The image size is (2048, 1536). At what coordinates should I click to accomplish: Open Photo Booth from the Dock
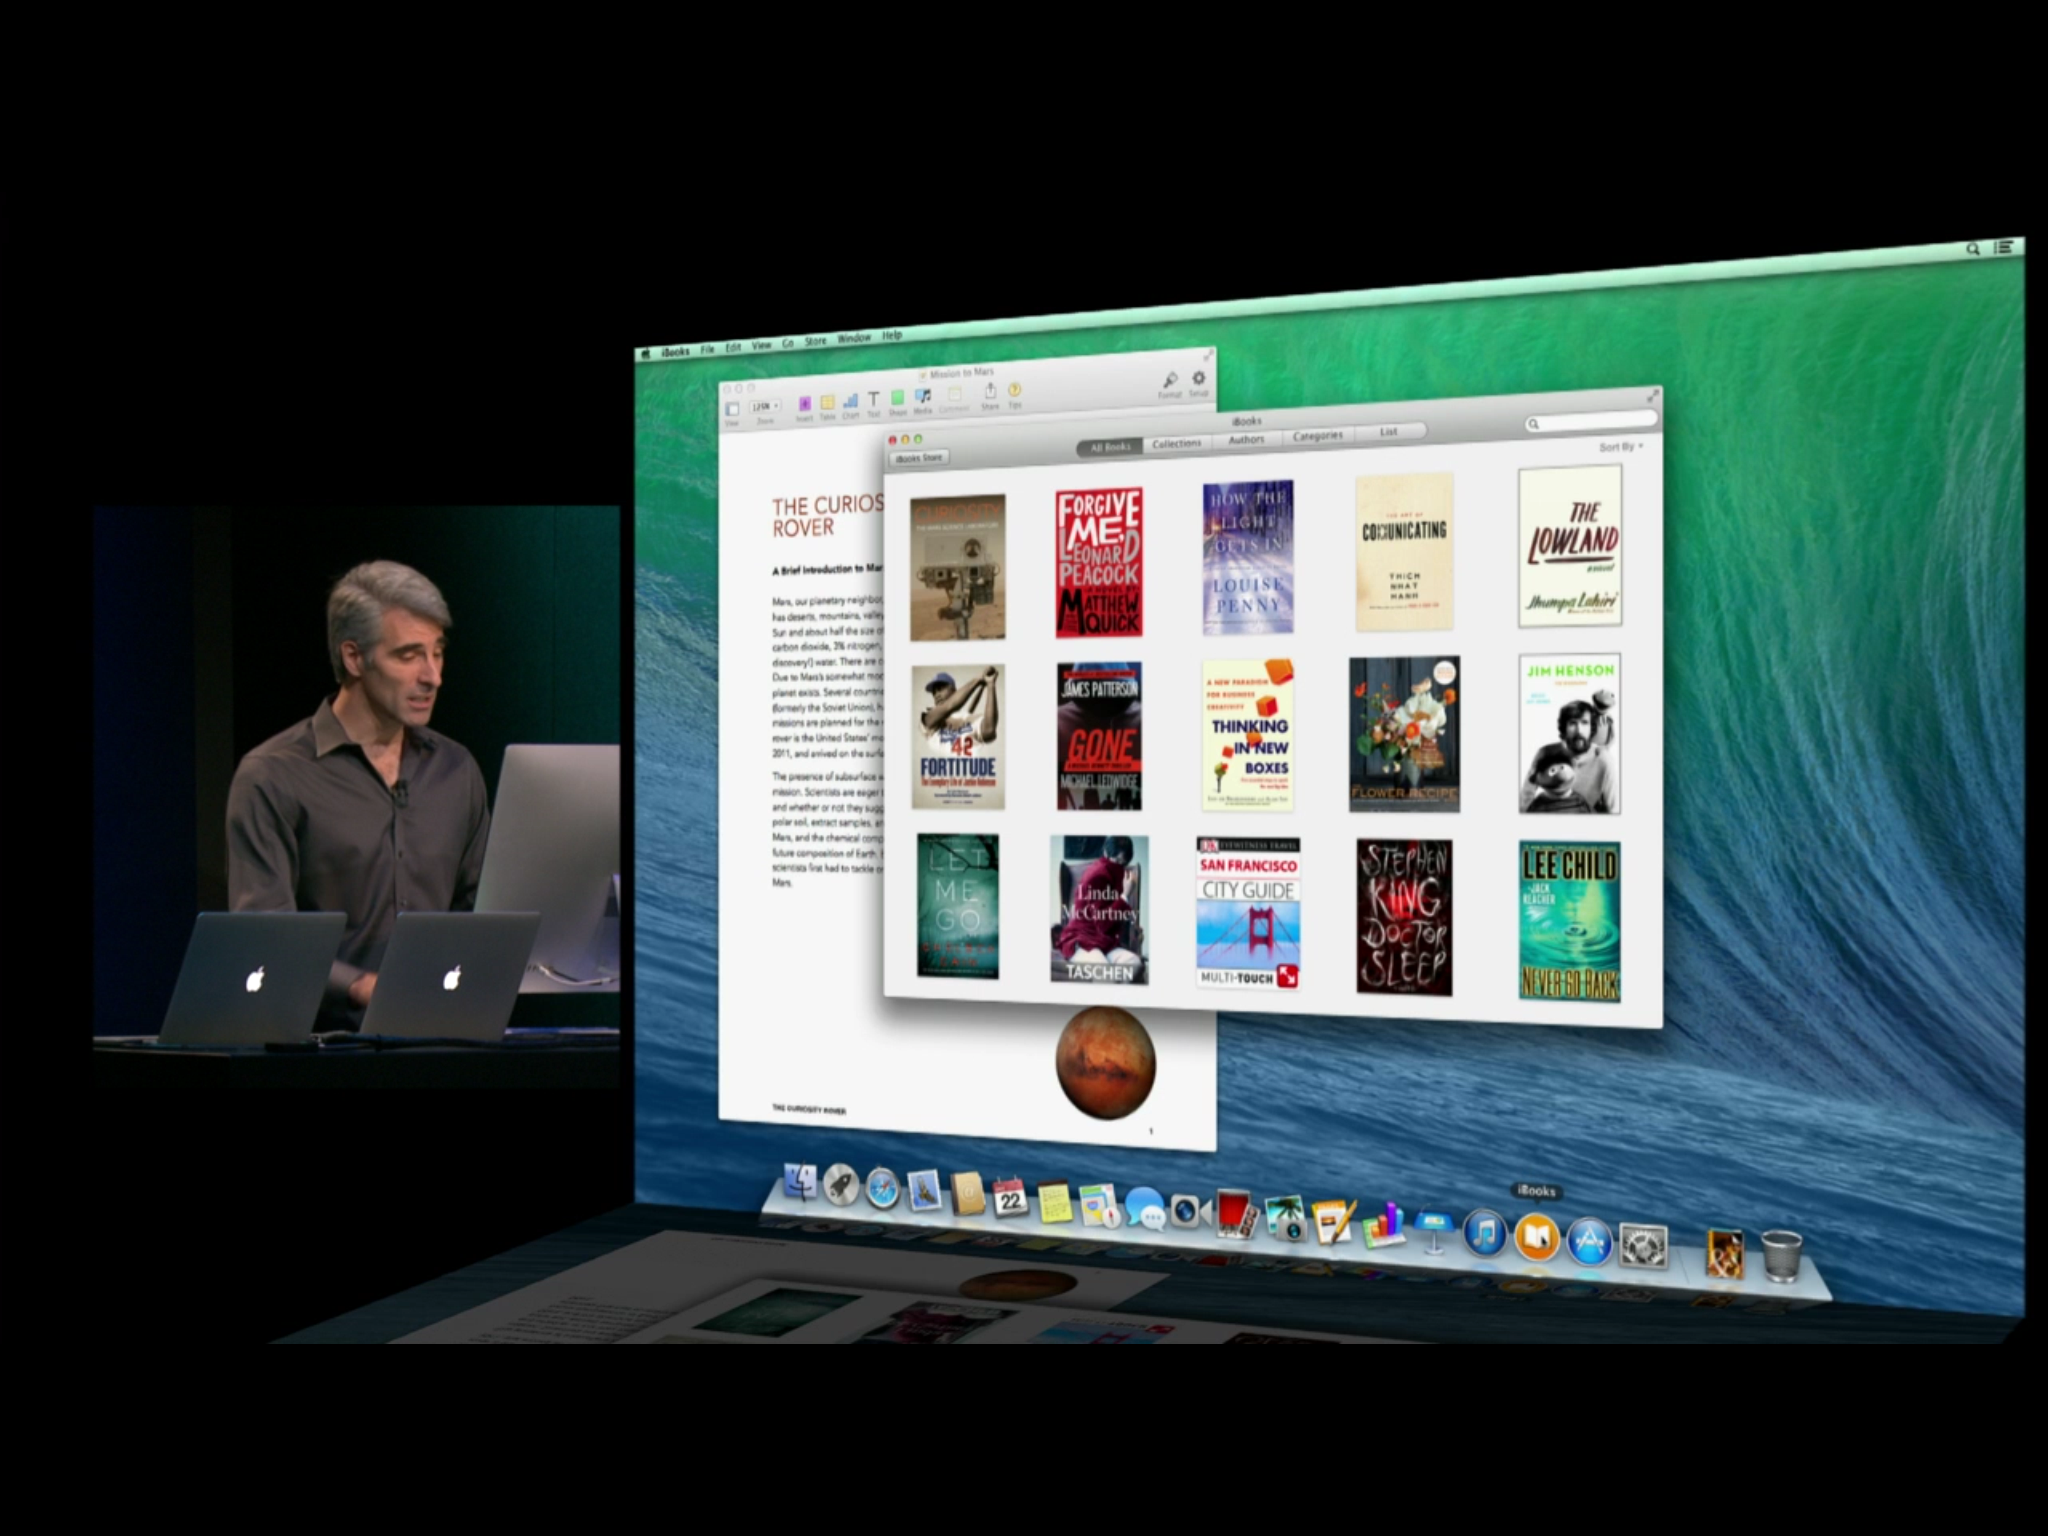coord(1237,1214)
